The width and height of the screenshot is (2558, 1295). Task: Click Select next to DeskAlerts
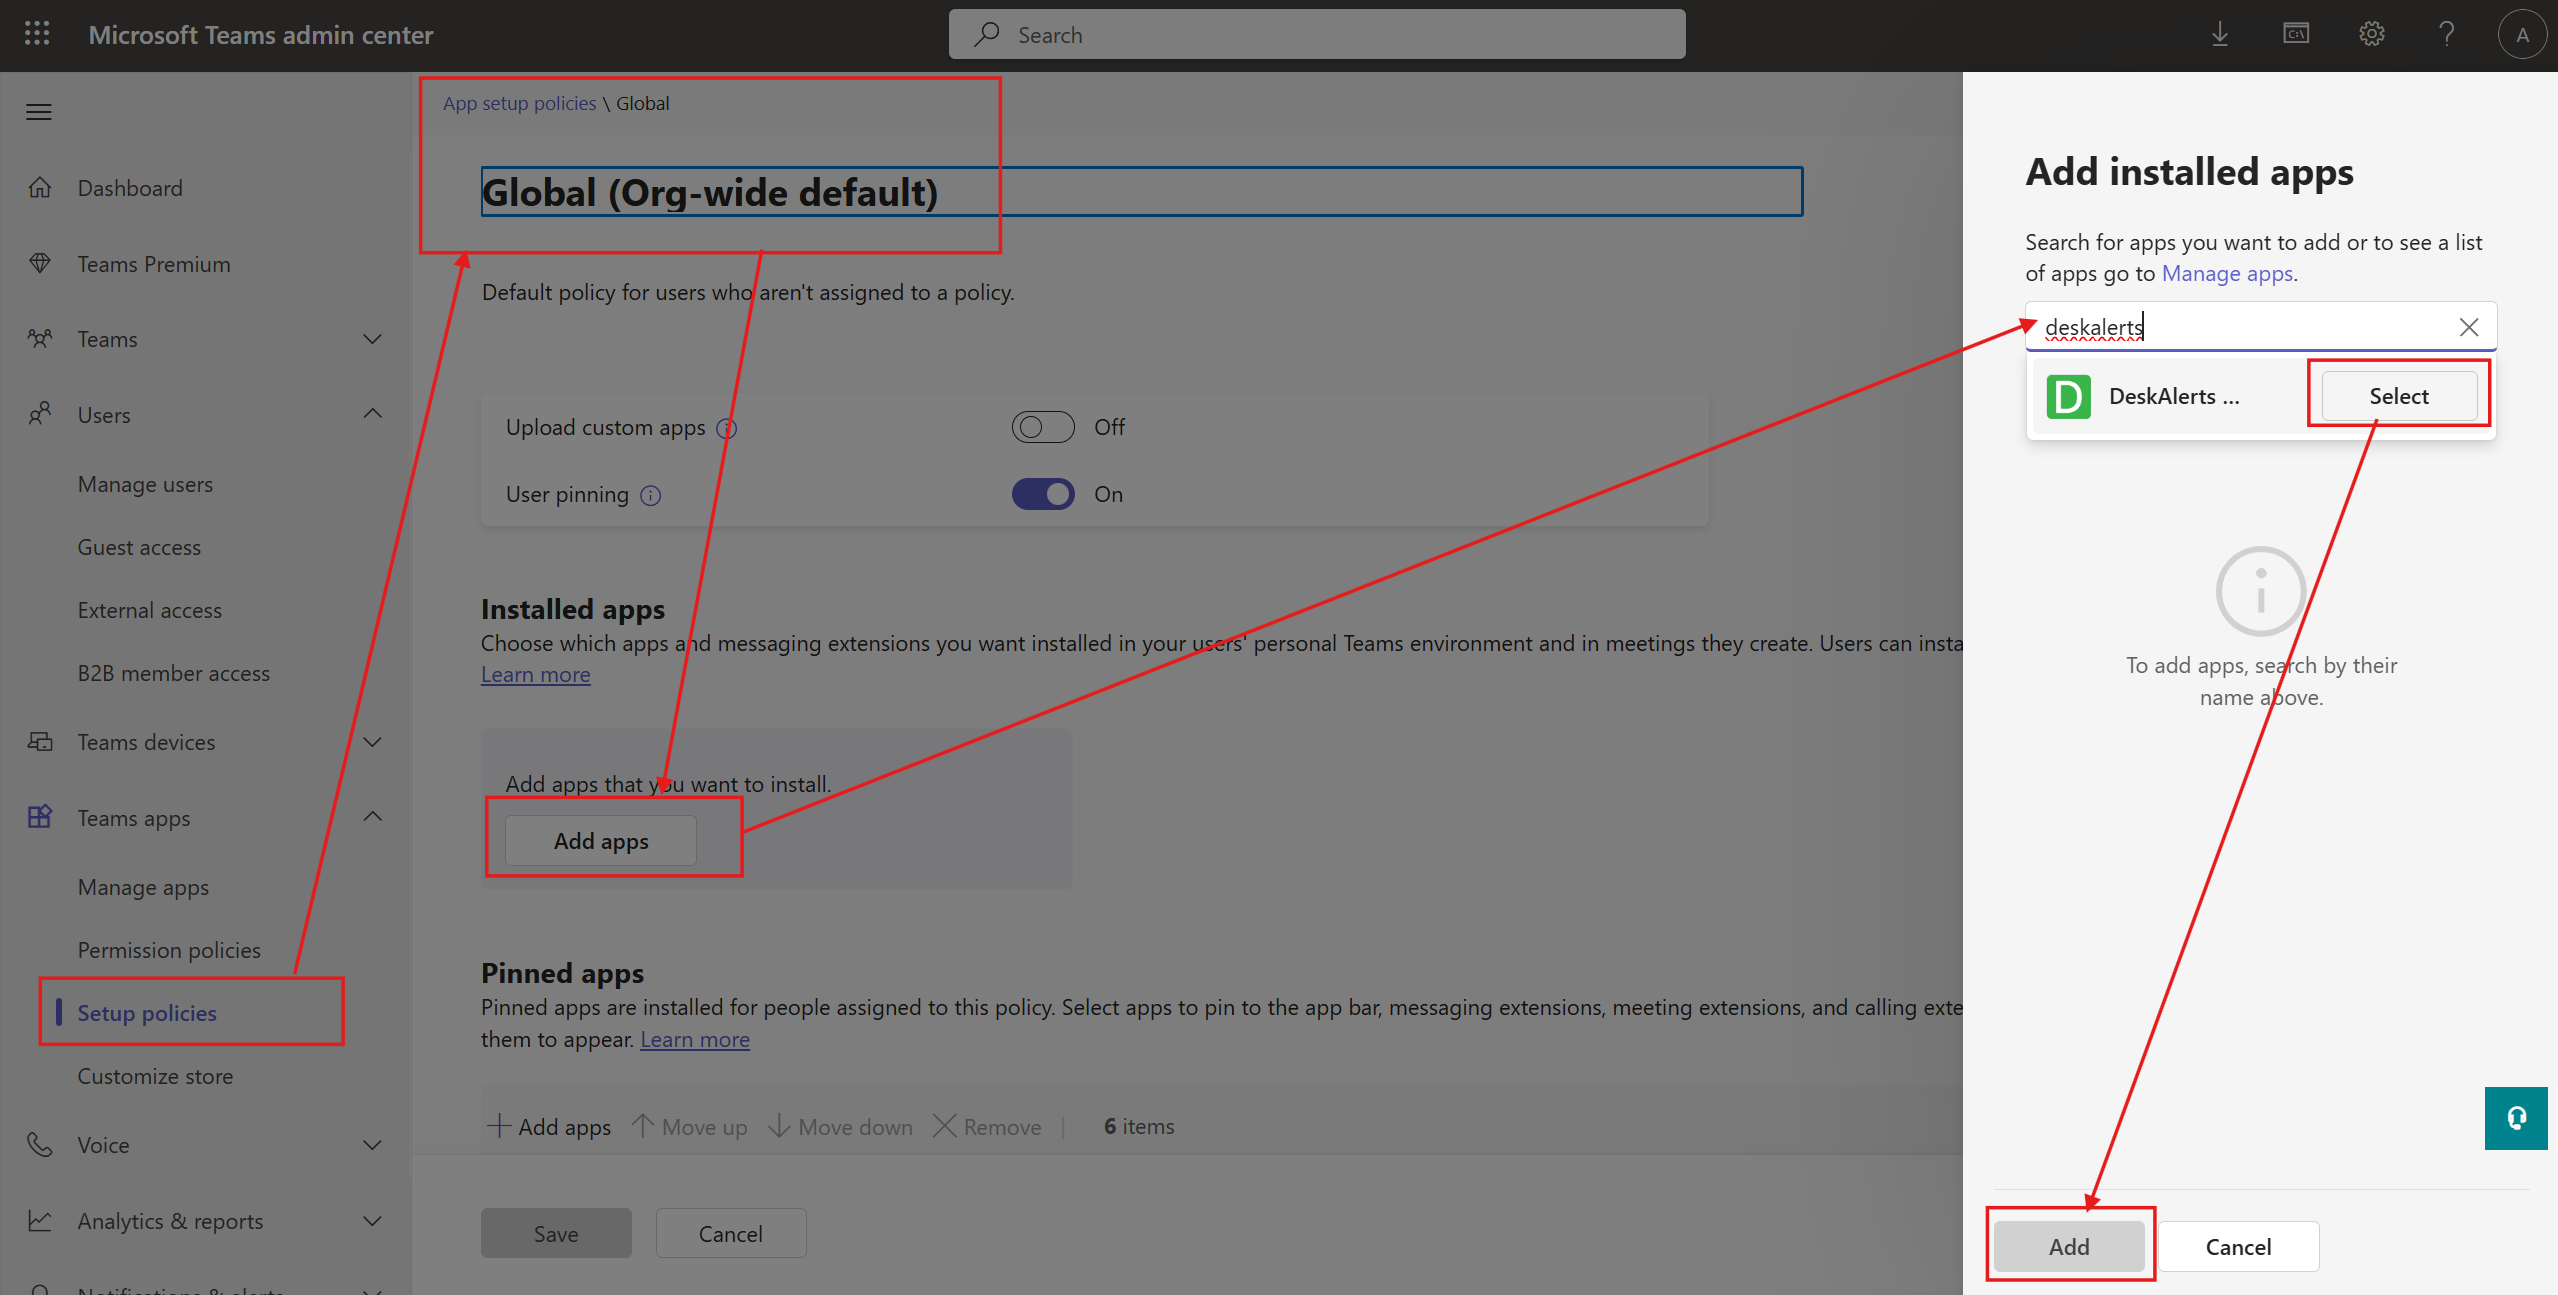[x=2398, y=395]
